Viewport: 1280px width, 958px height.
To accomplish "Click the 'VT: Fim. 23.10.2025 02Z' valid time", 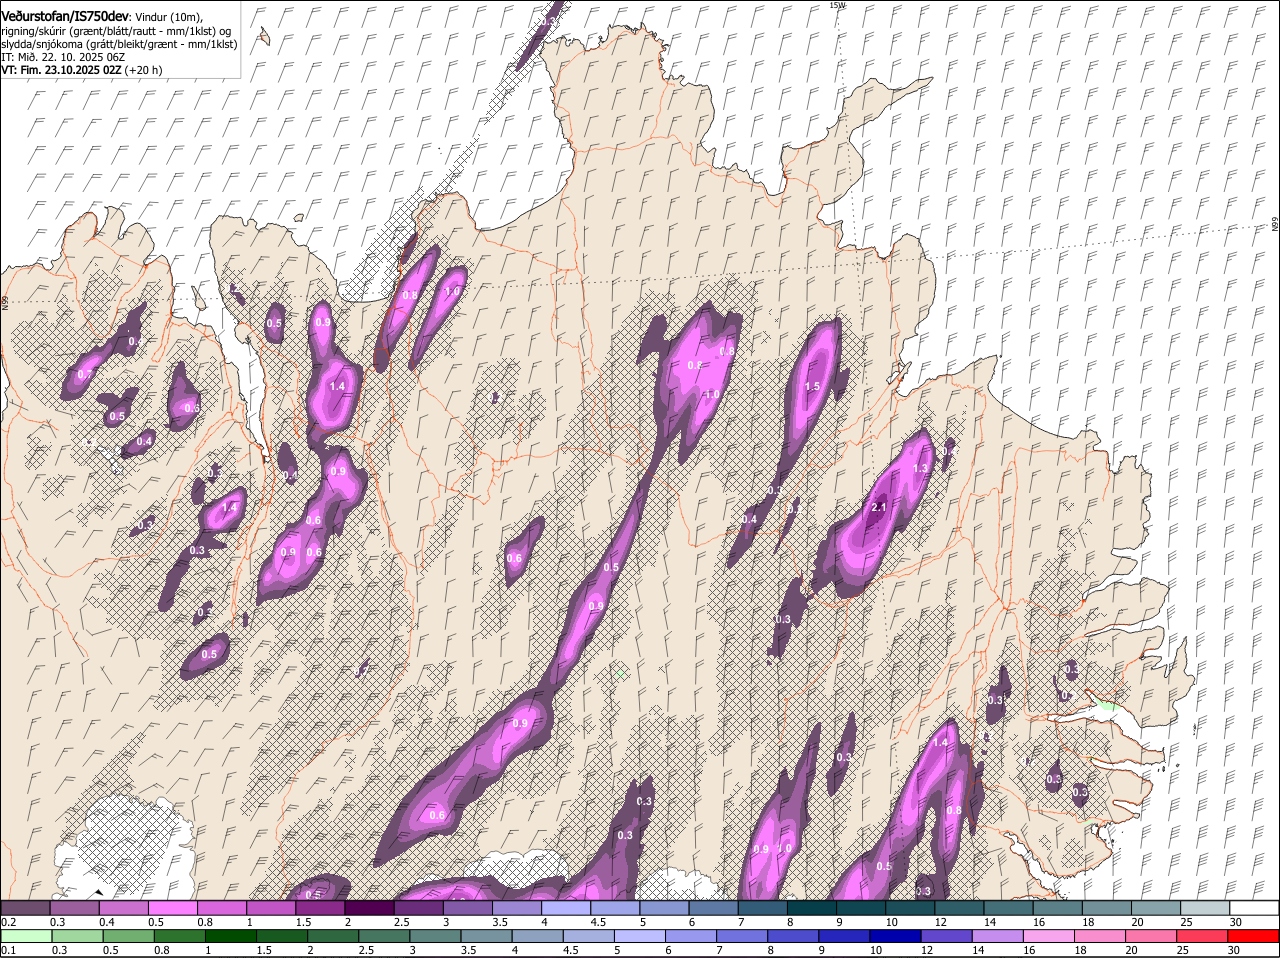I will pyautogui.click(x=62, y=70).
